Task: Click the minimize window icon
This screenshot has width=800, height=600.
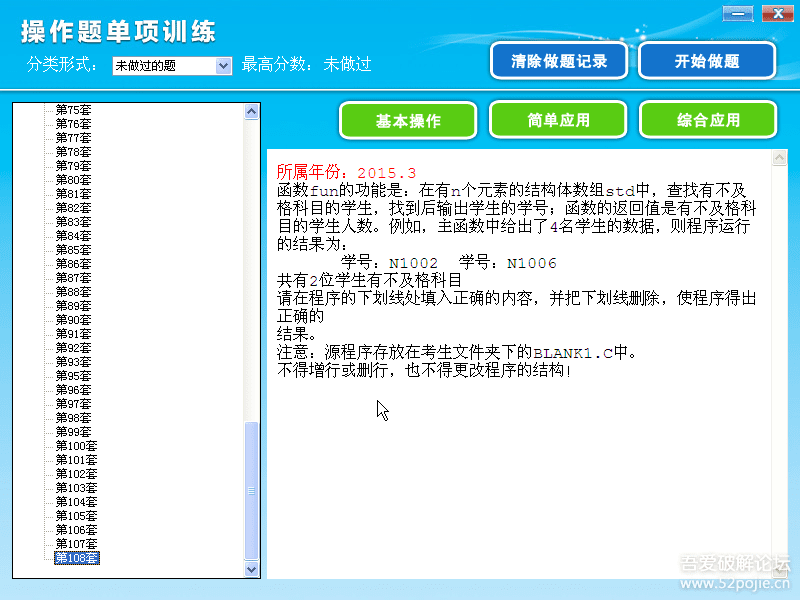Action: [737, 14]
